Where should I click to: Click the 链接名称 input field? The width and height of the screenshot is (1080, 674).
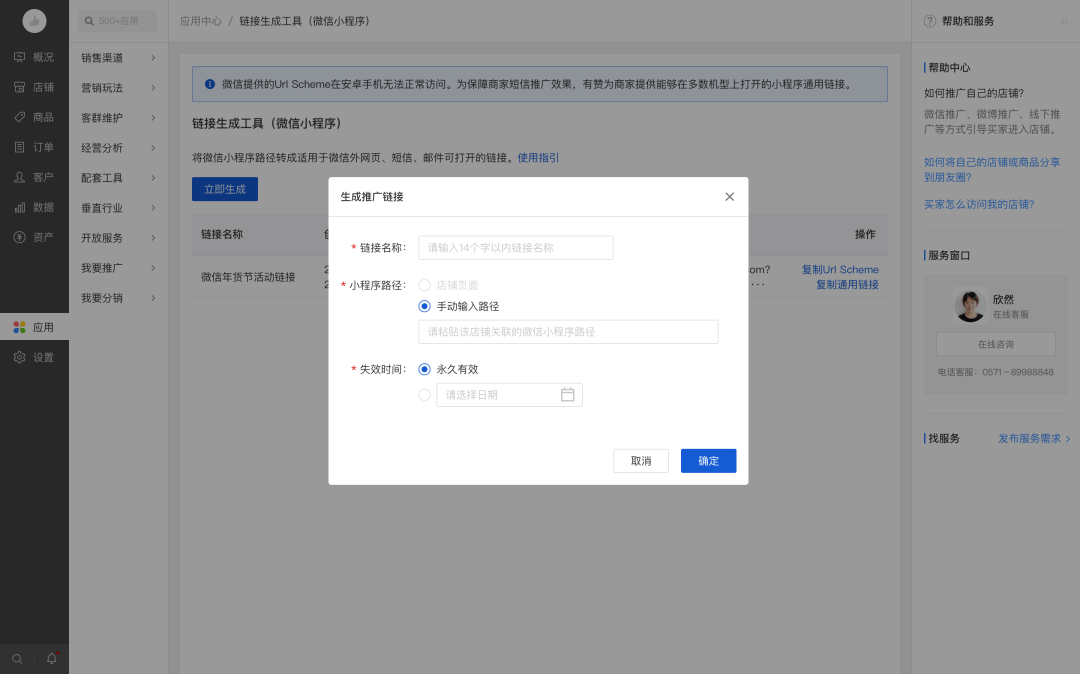pyautogui.click(x=515, y=247)
